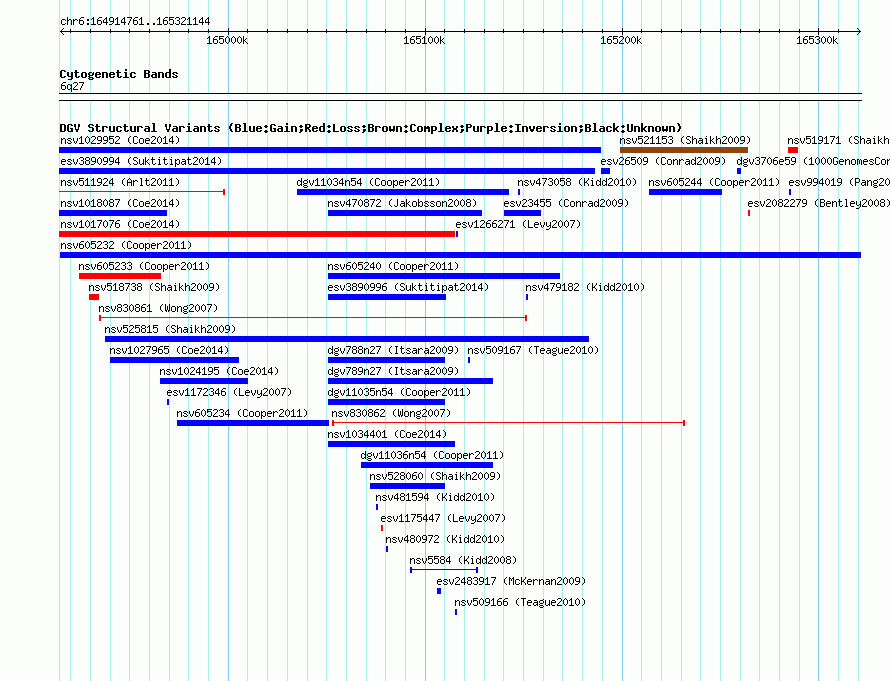Image resolution: width=890 pixels, height=681 pixels.
Task: Click the nsv605232 (Cooper2011) label
Action: [126, 245]
